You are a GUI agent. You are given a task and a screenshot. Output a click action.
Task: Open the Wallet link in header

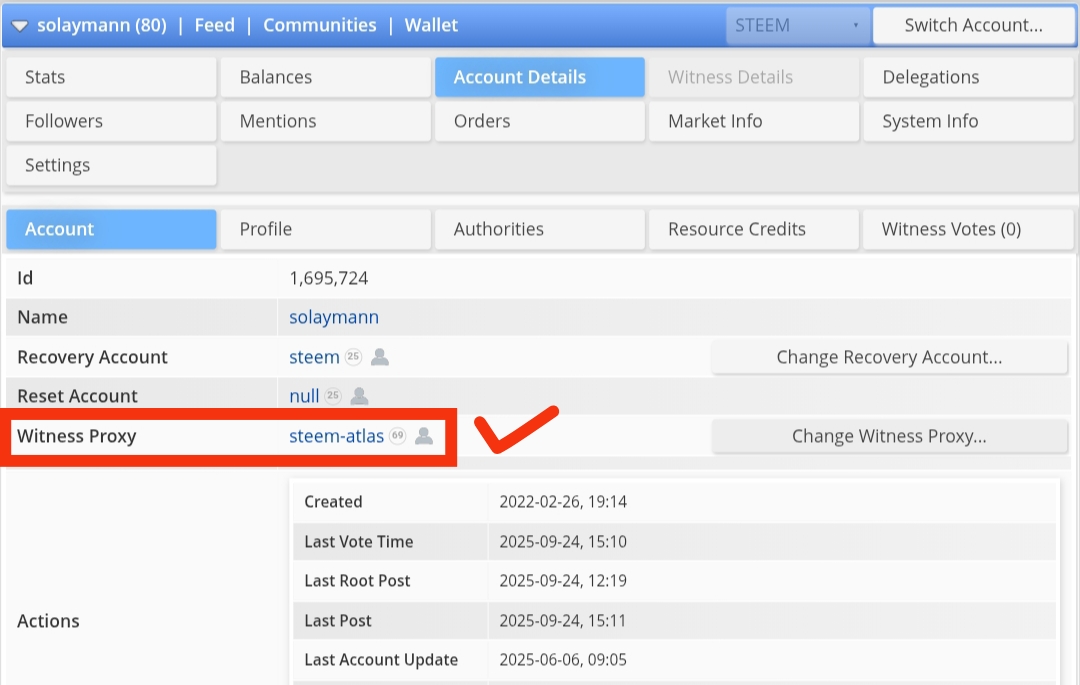pyautogui.click(x=431, y=25)
